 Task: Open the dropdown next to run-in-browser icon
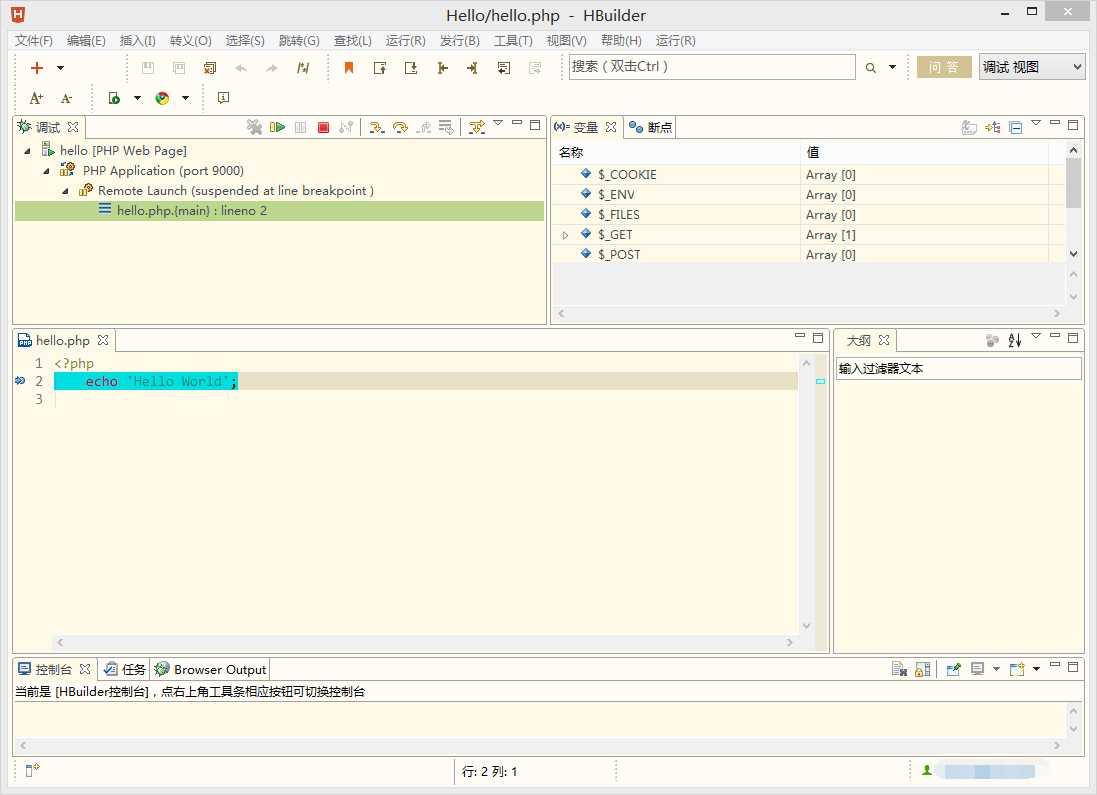click(137, 98)
